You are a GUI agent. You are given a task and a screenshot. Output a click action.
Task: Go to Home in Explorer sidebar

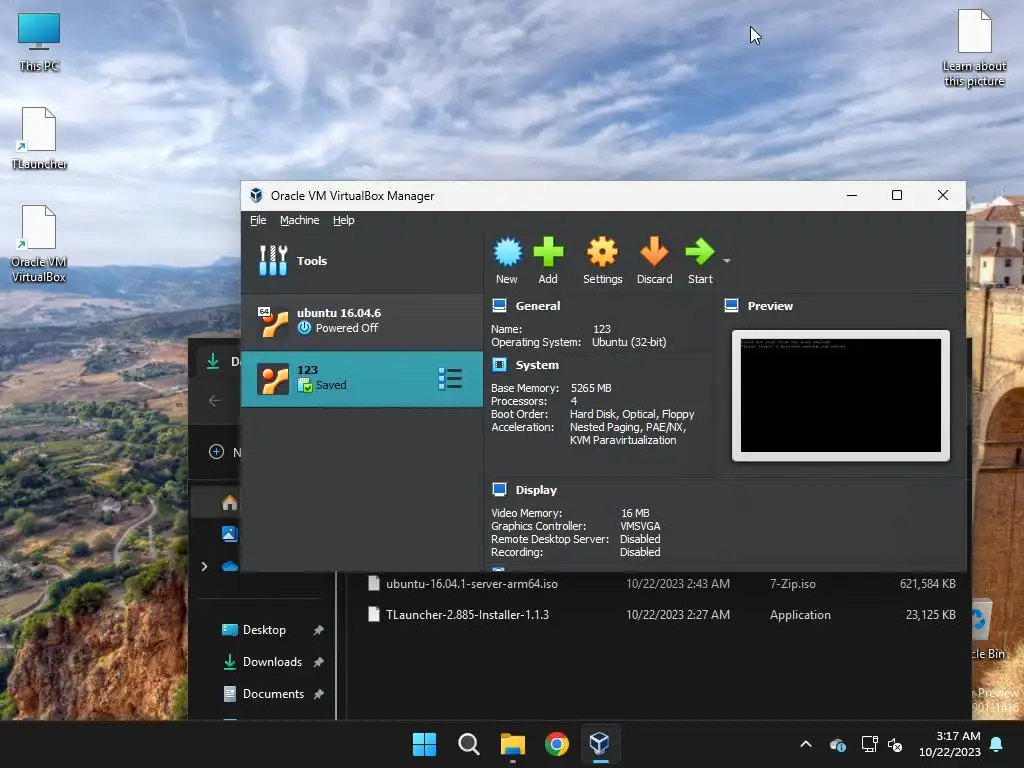pyautogui.click(x=230, y=502)
